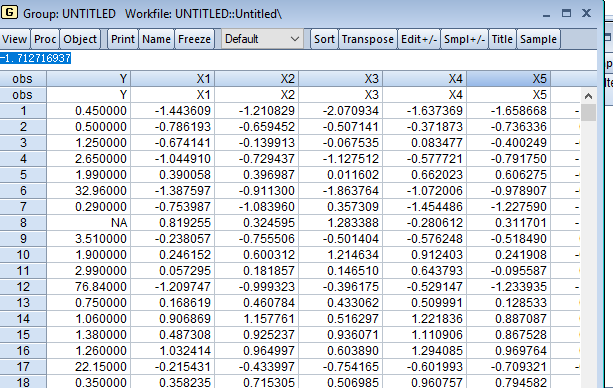613x388 pixels.
Task: Click Y value 22.15000
Action: click(88, 366)
